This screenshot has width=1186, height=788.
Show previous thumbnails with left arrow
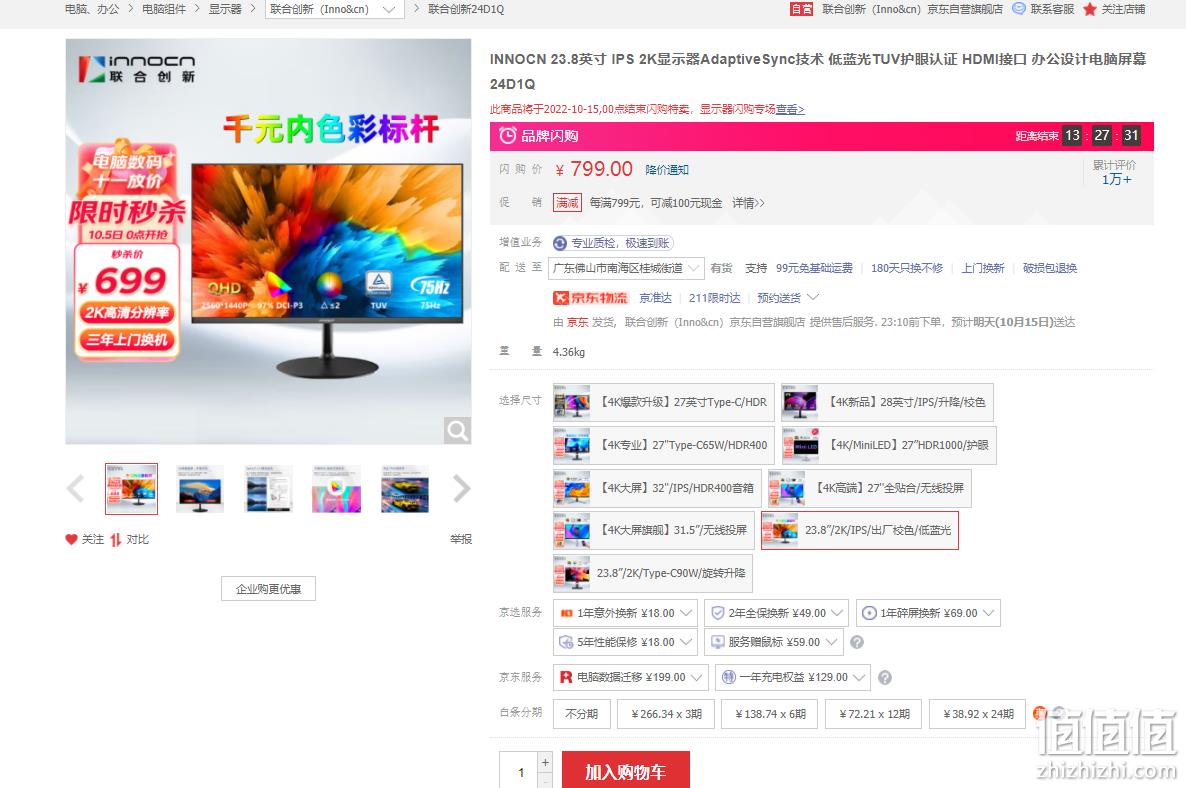tap(75, 489)
